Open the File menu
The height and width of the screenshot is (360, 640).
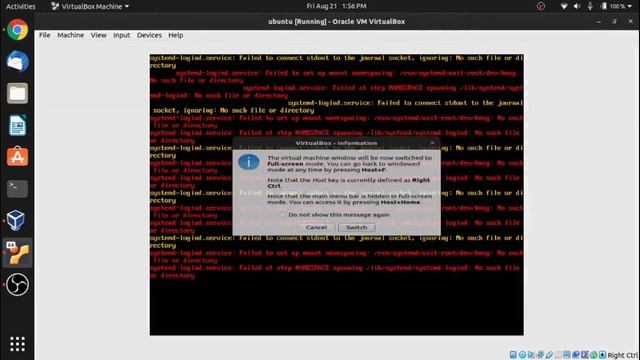[x=44, y=35]
